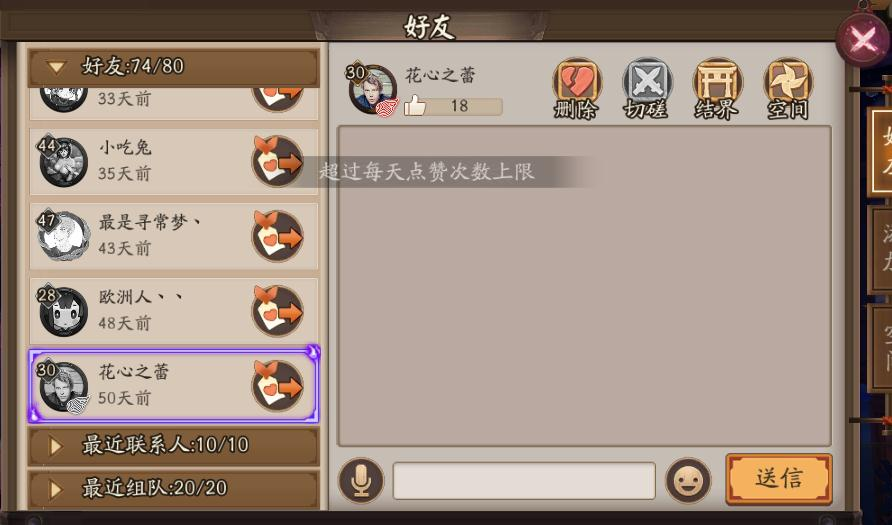The width and height of the screenshot is (892, 525).
Task: Click the 送信 send button
Action: tap(779, 479)
